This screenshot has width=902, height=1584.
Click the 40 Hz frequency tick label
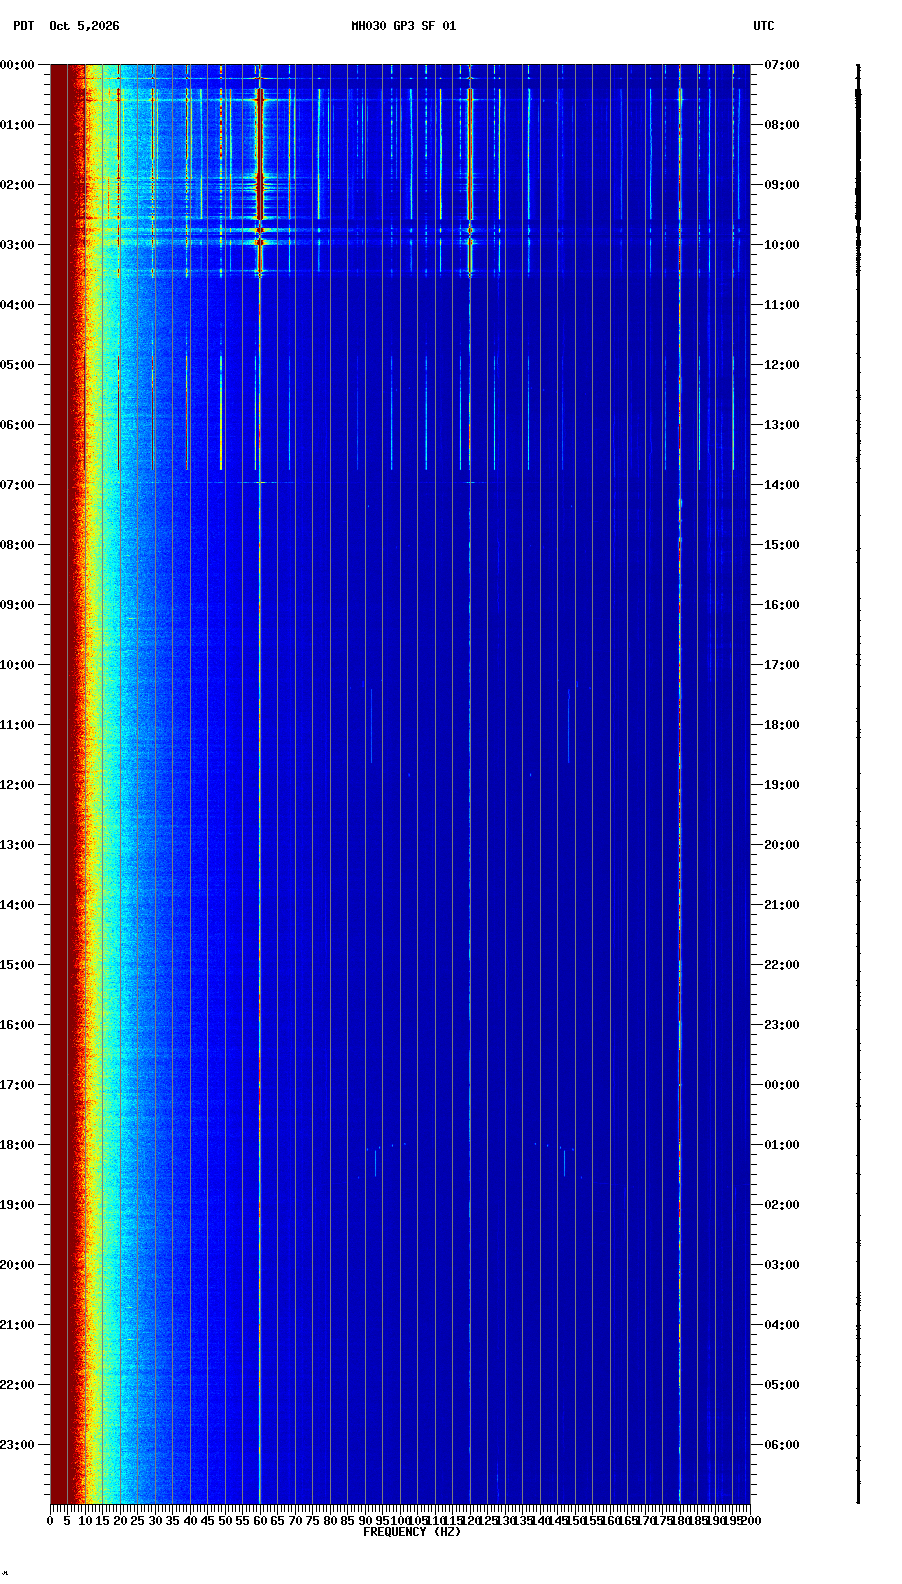190,1521
